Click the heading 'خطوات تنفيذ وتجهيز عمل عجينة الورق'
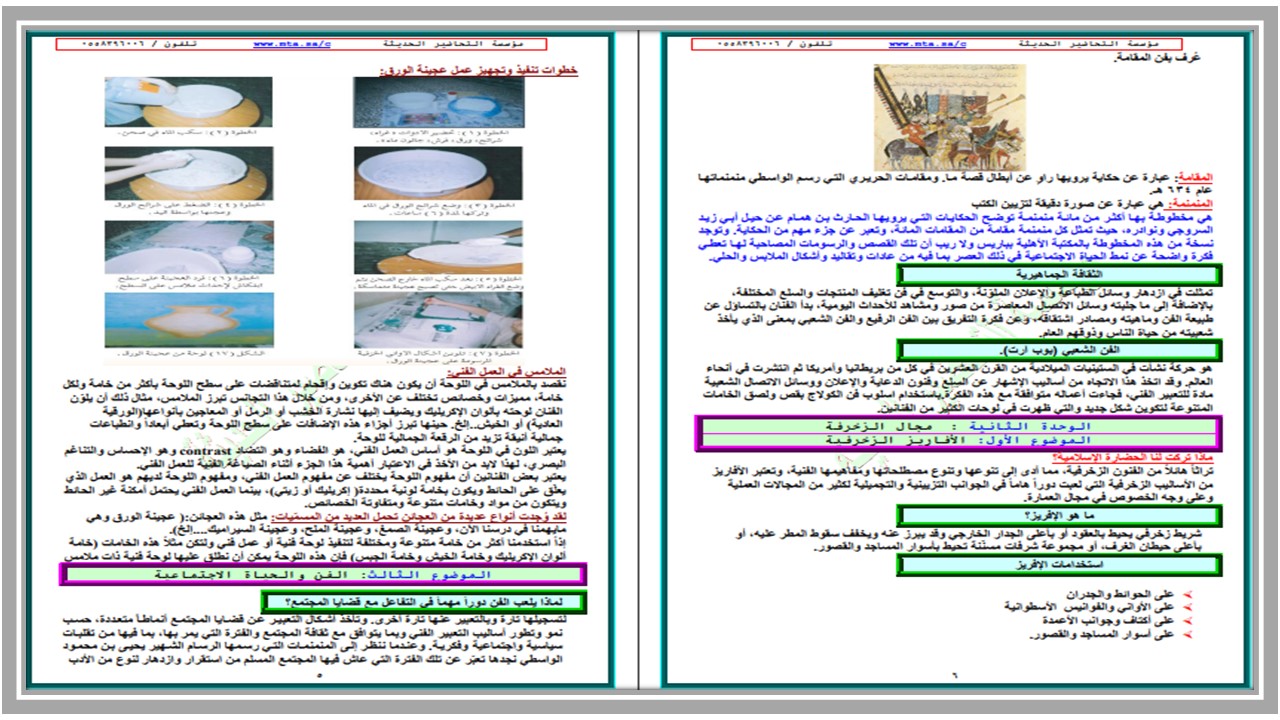 pyautogui.click(x=478, y=69)
